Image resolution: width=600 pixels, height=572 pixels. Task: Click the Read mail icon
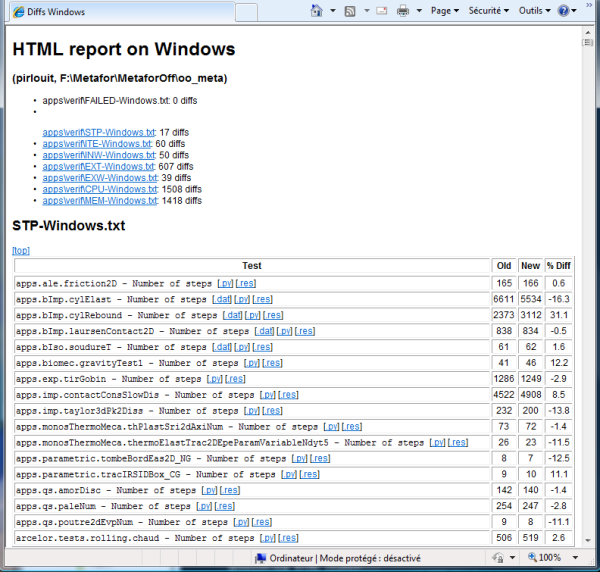click(382, 11)
